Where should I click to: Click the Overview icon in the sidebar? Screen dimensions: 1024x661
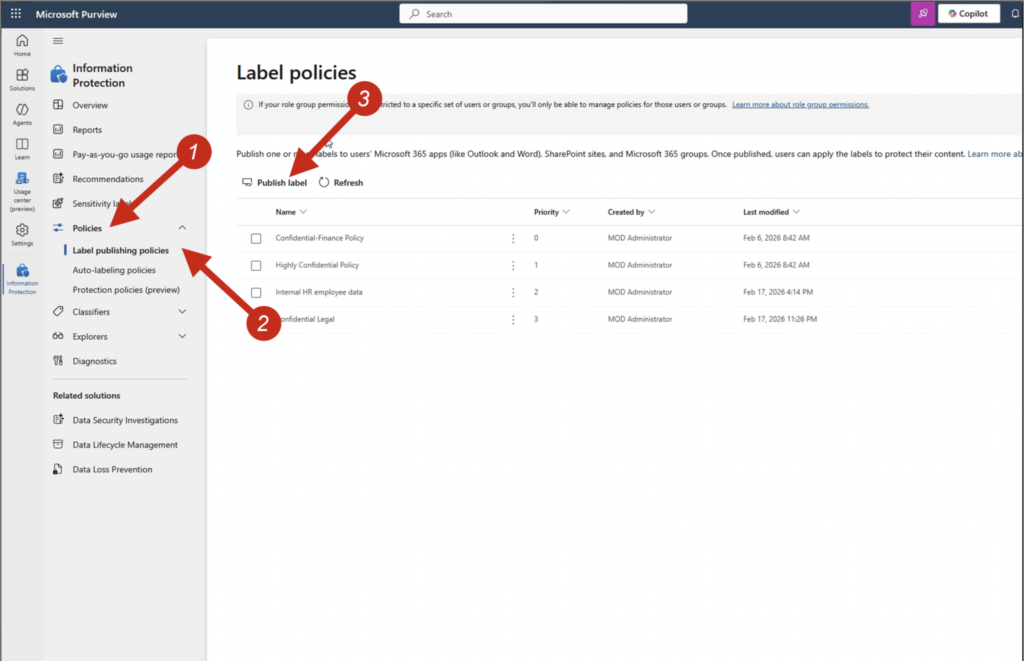coord(58,105)
